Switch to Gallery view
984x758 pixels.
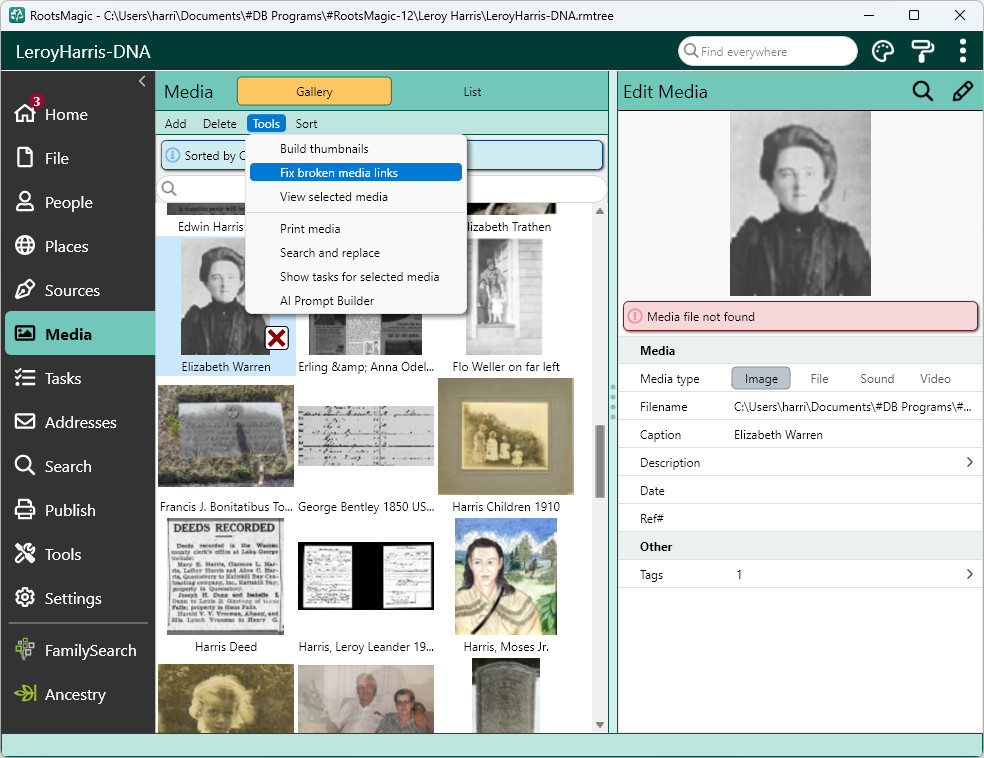click(x=314, y=92)
